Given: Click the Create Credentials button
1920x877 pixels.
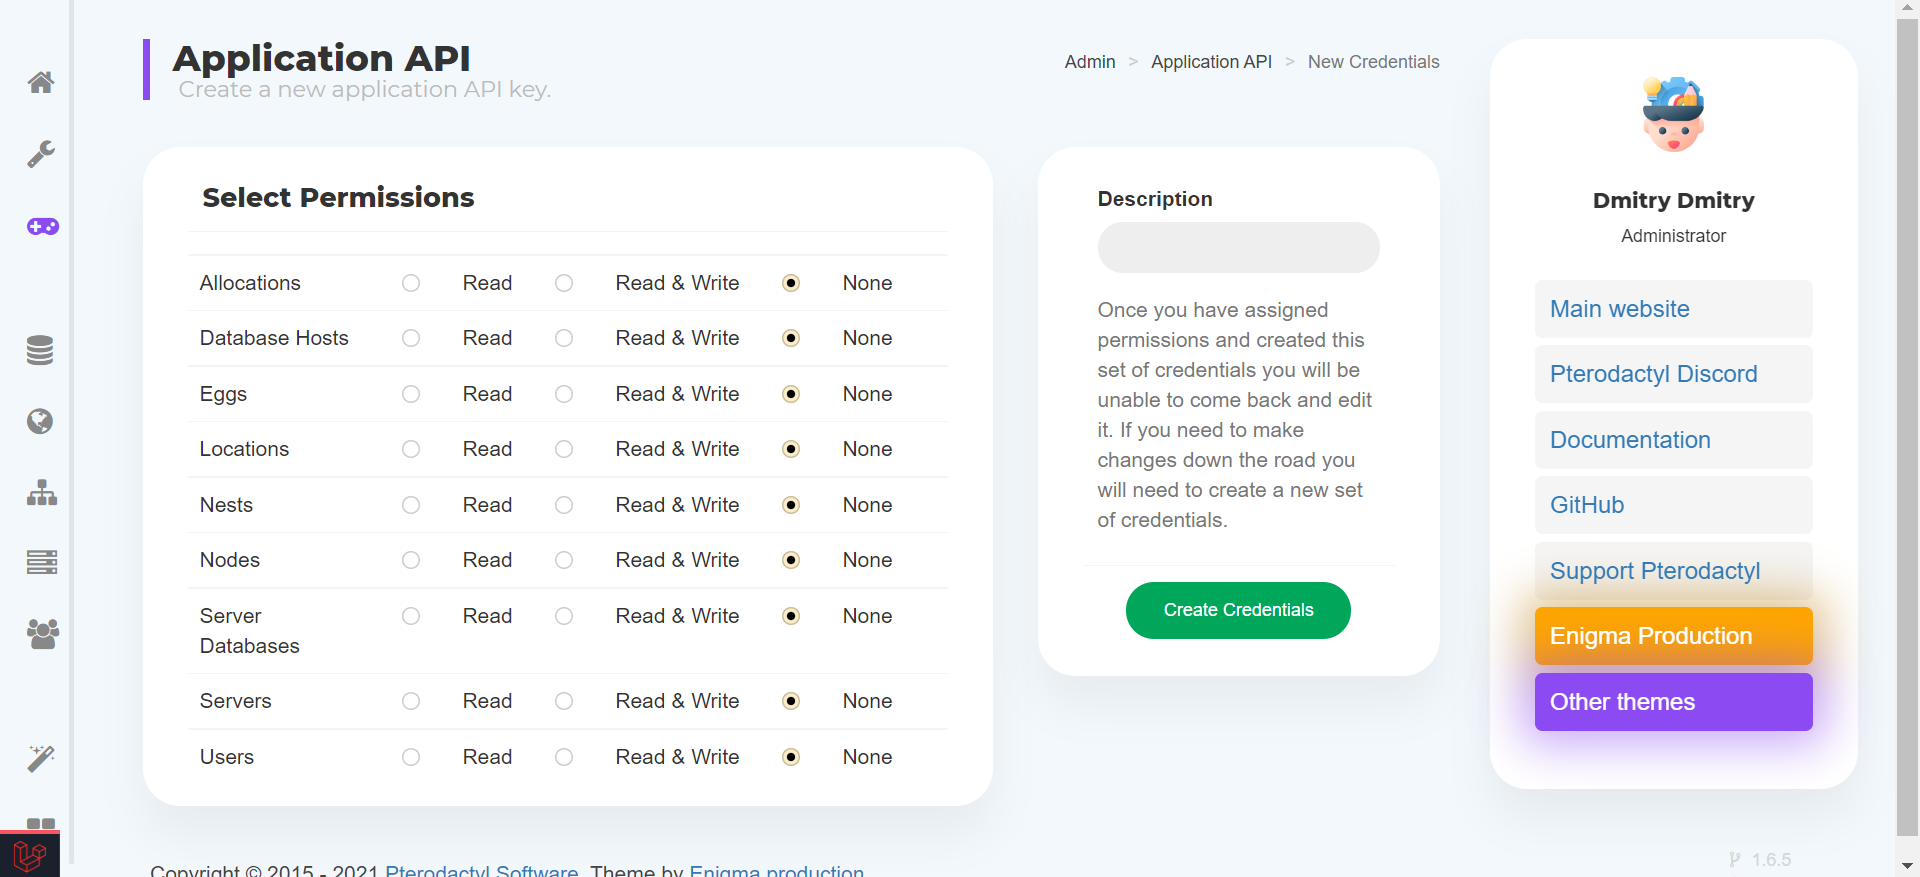Looking at the screenshot, I should coord(1238,610).
